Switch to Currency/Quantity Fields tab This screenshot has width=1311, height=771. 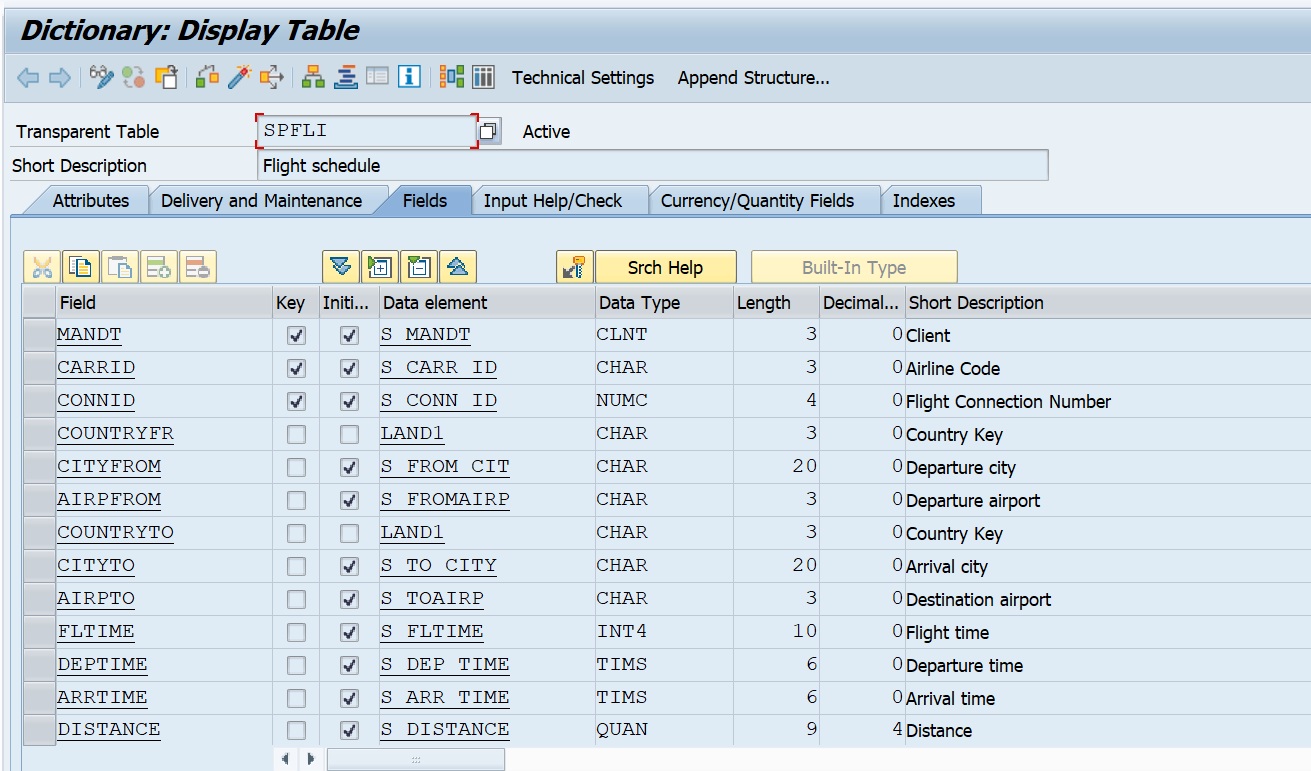point(758,200)
